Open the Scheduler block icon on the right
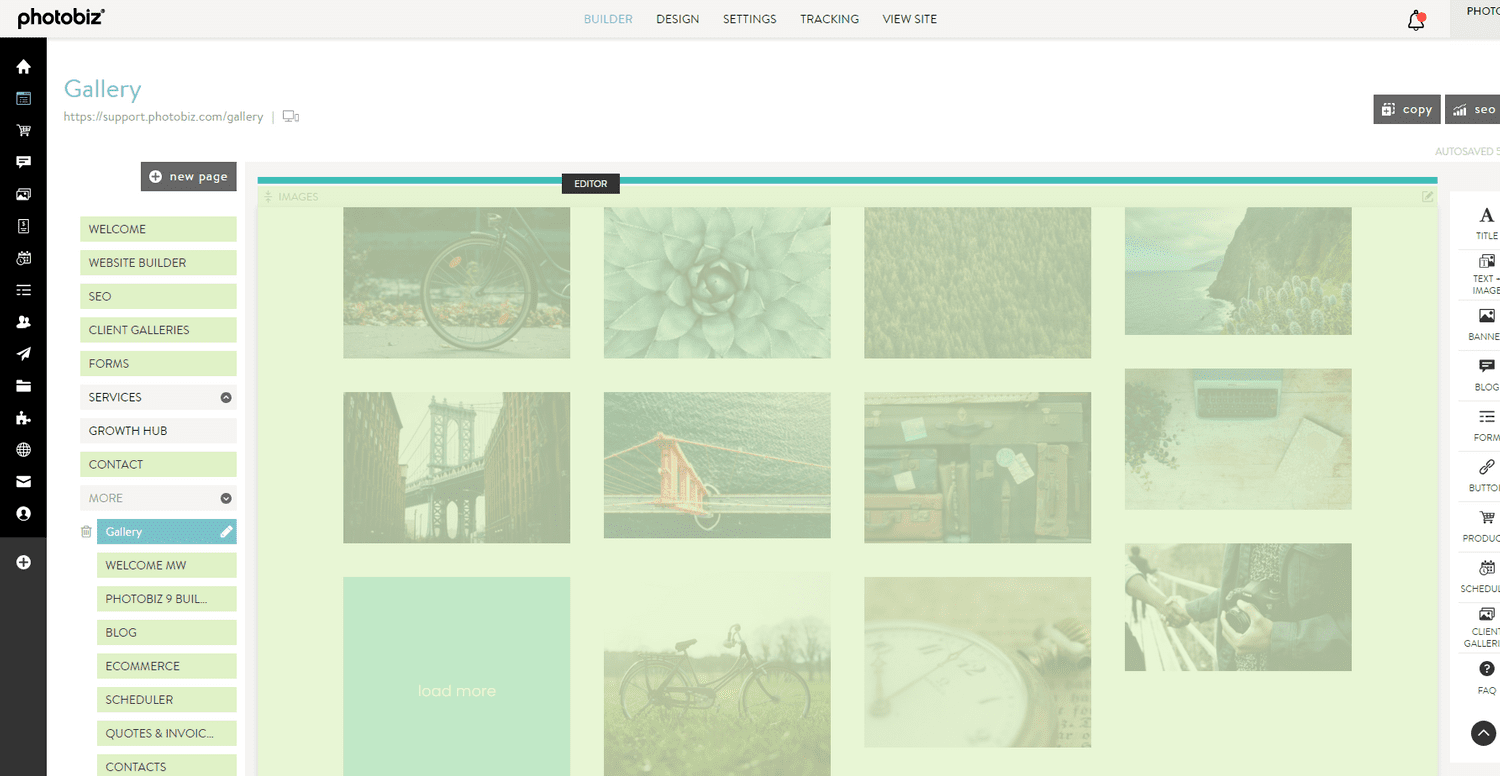The height and width of the screenshot is (776, 1500). click(1485, 568)
